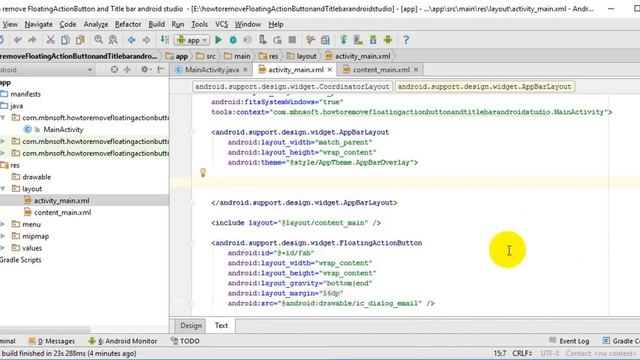Expand the mipmap folder in project tree
The image size is (640, 360).
point(3,236)
